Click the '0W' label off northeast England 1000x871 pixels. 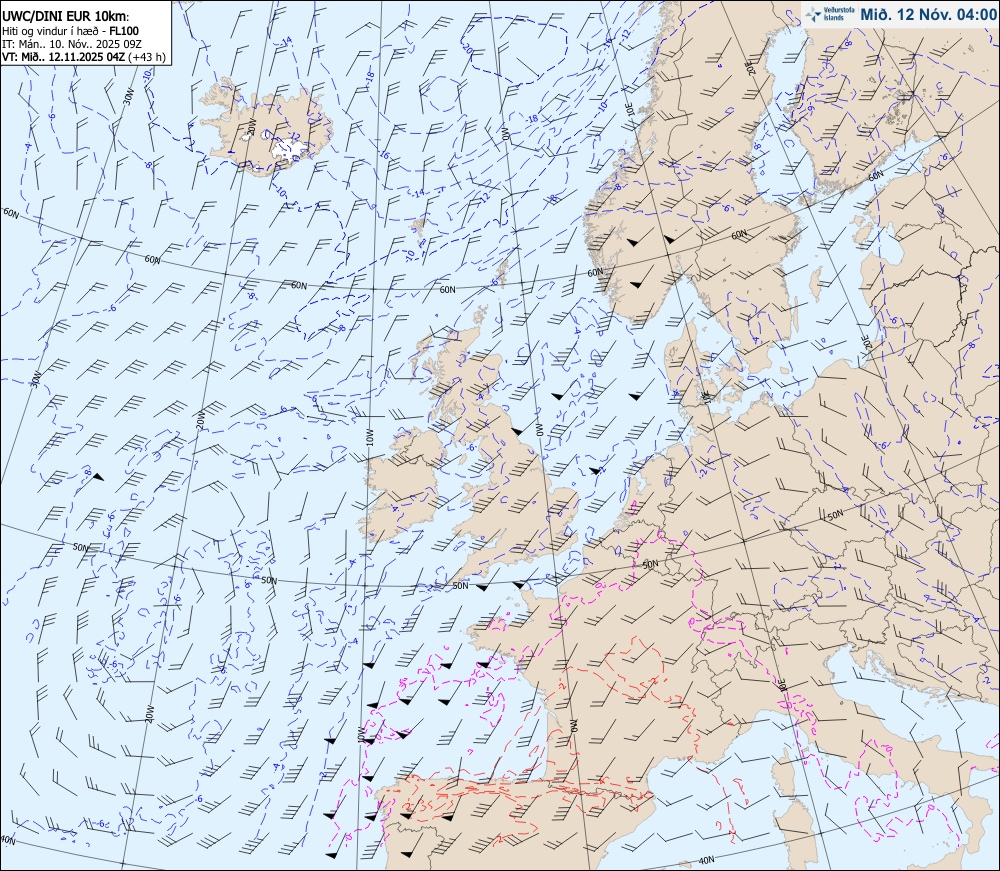click(538, 431)
